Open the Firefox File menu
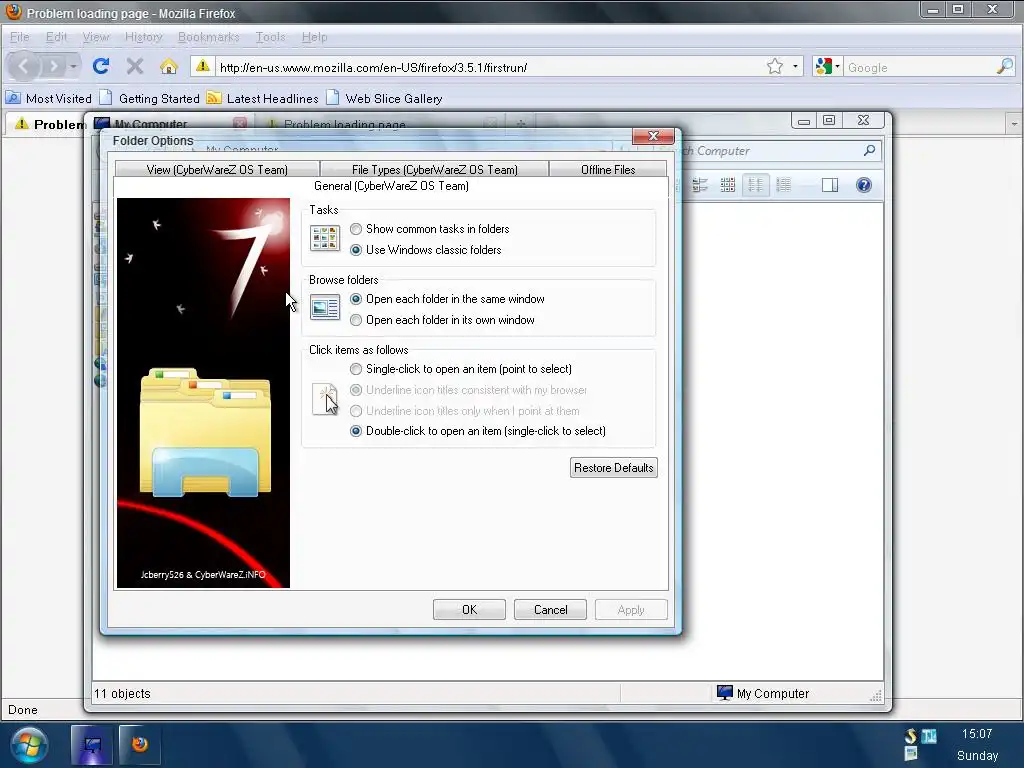1024x768 pixels. pos(20,37)
